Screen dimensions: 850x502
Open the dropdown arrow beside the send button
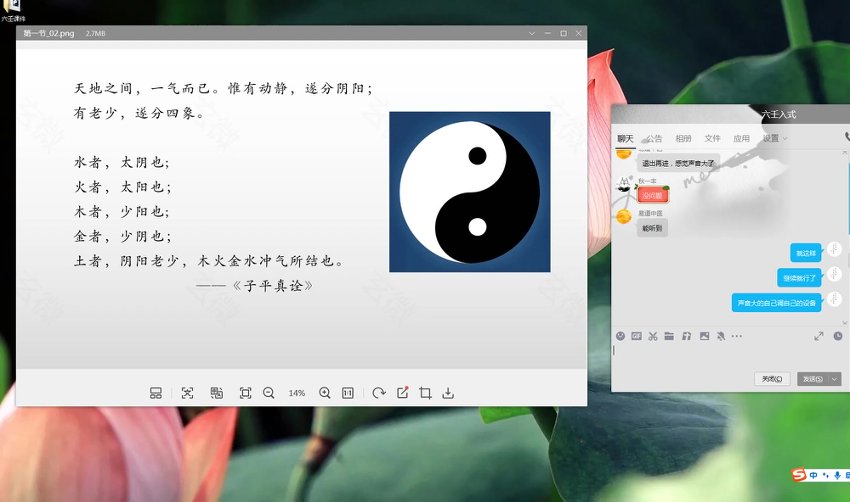pyautogui.click(x=835, y=379)
